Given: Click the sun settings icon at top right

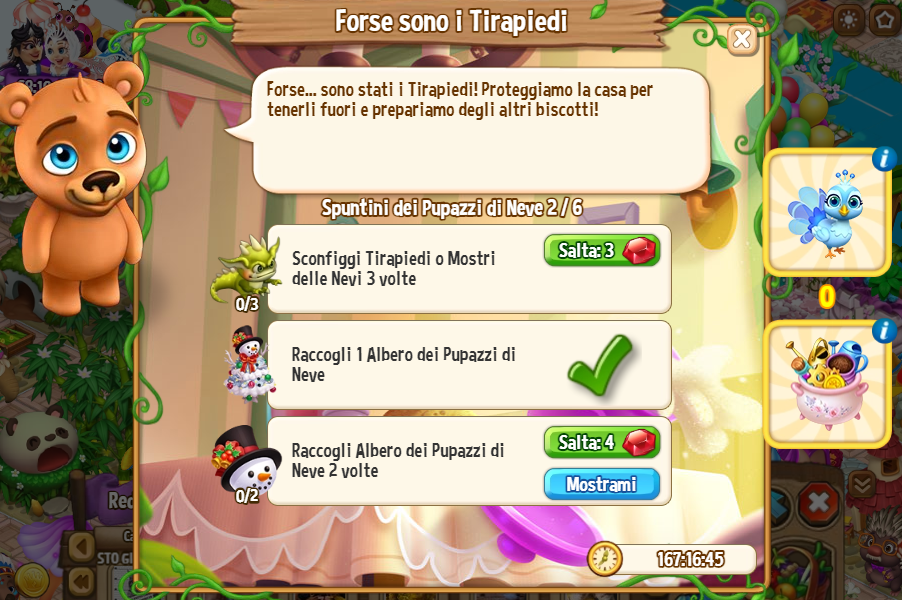Looking at the screenshot, I should (x=848, y=20).
